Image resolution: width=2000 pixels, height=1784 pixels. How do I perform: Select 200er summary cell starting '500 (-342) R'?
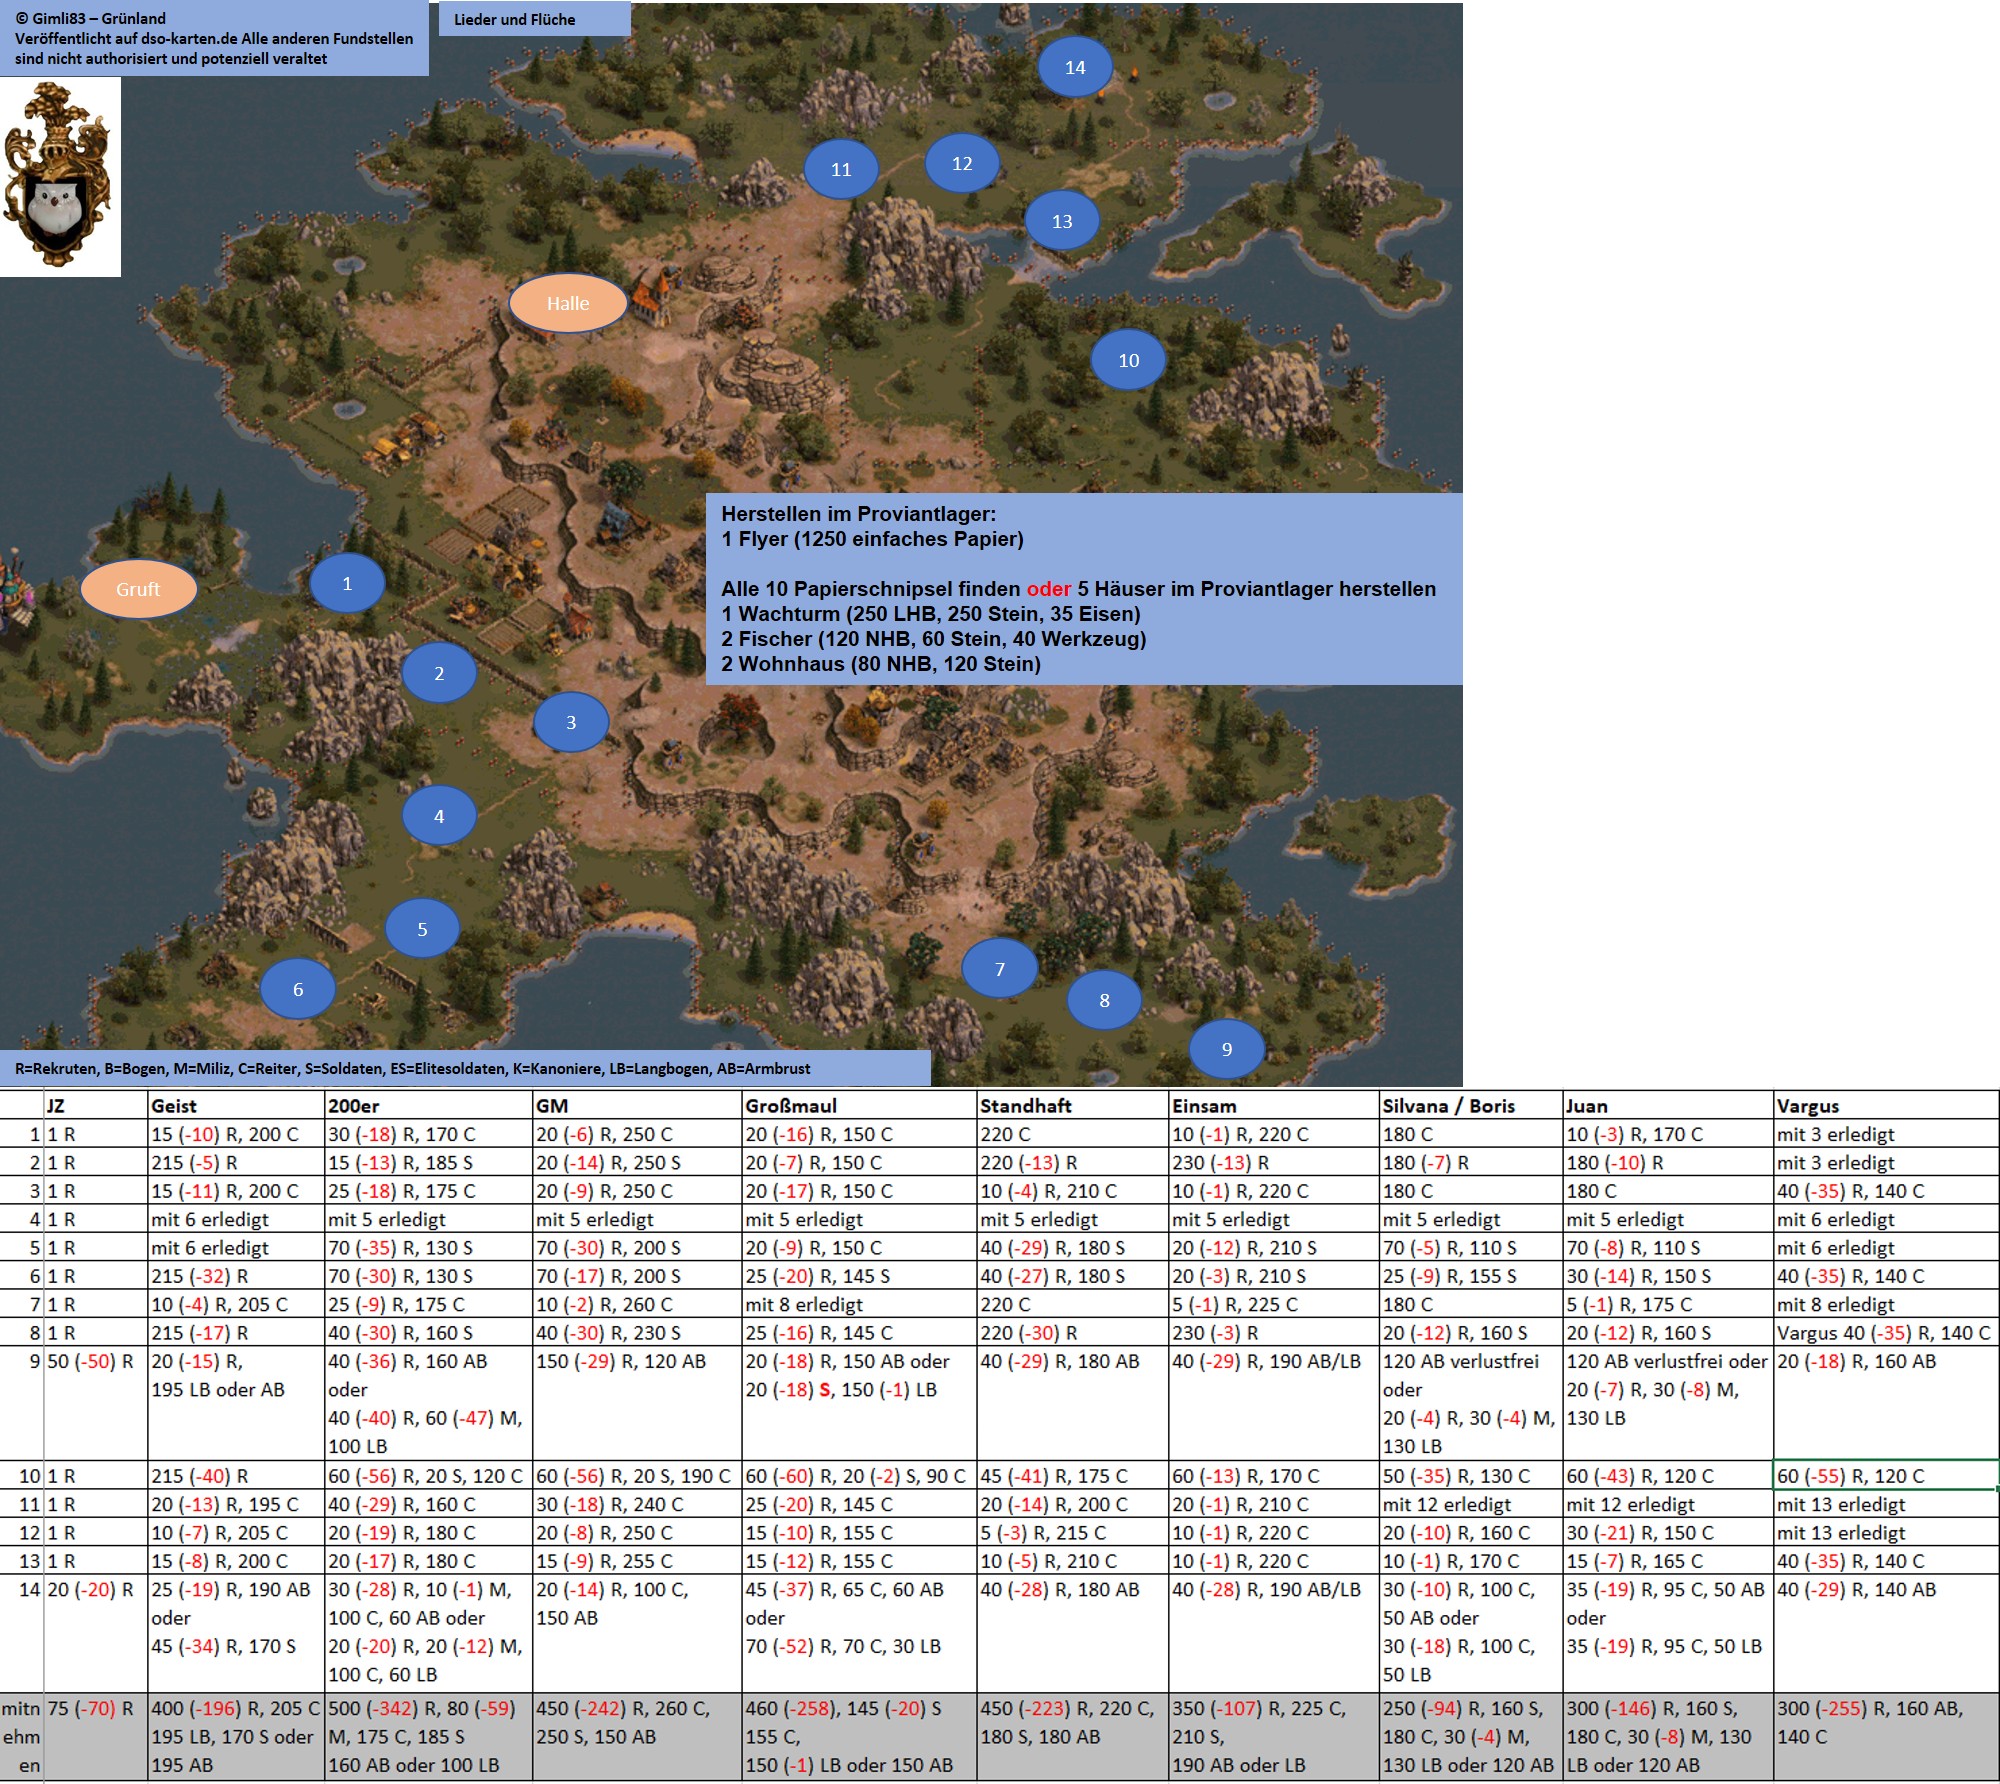(429, 1737)
